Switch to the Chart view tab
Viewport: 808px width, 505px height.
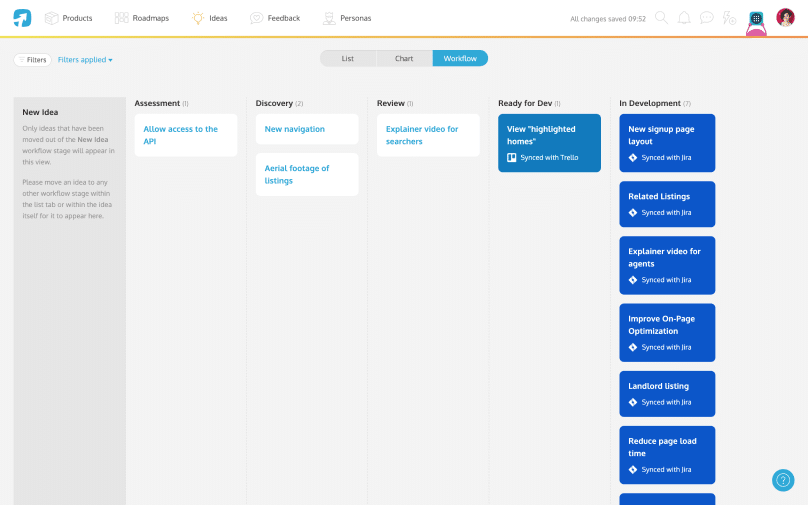click(x=404, y=58)
